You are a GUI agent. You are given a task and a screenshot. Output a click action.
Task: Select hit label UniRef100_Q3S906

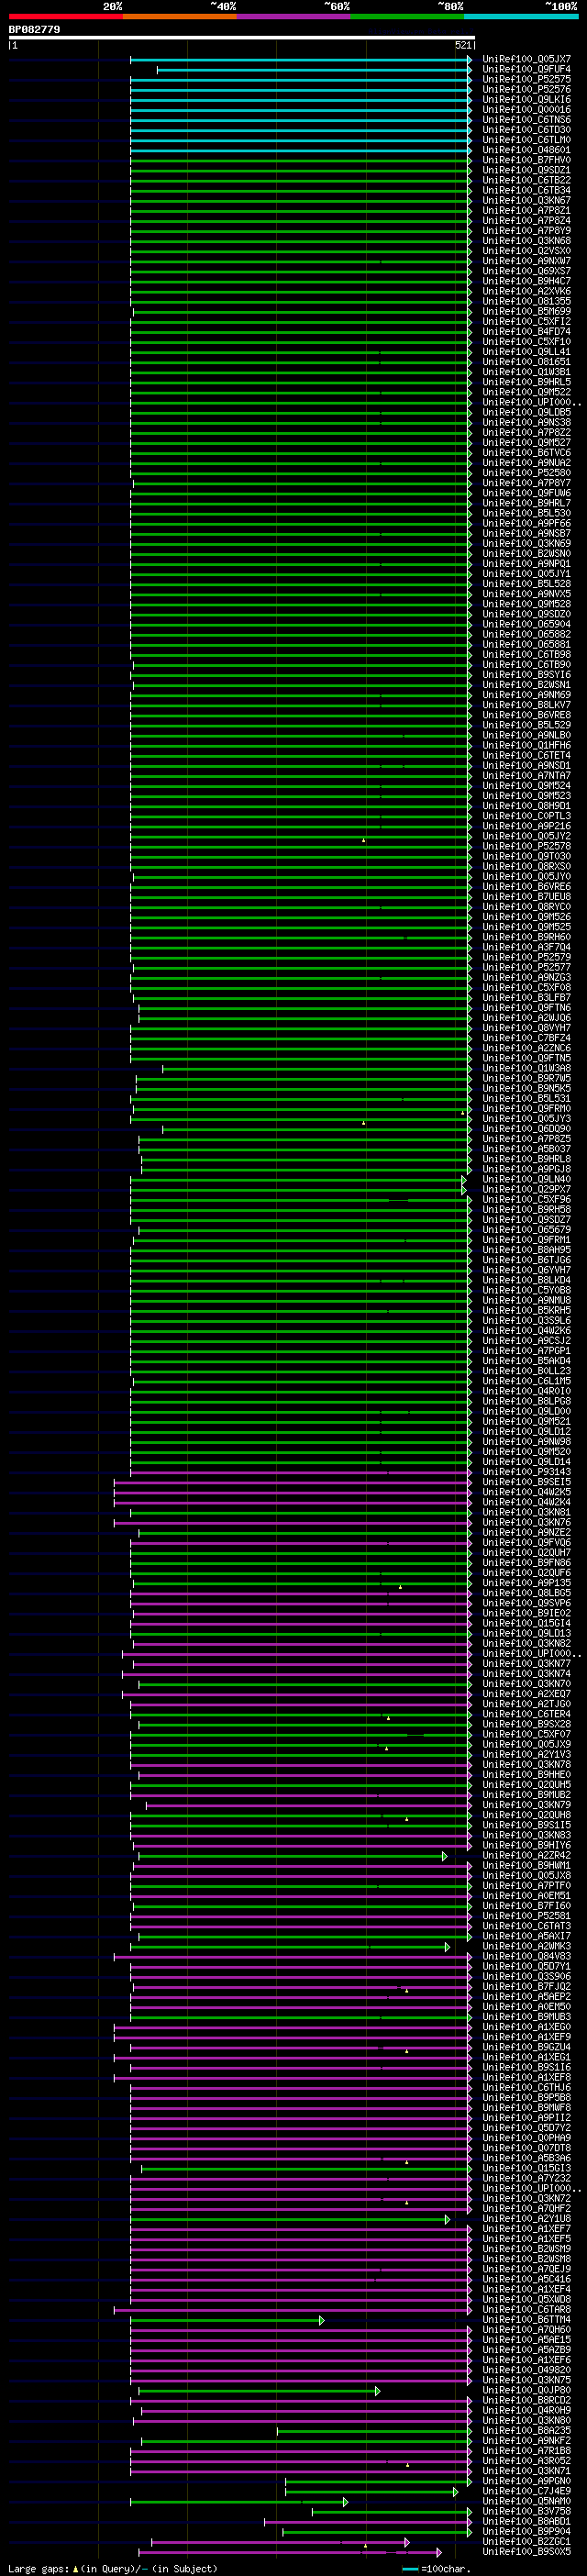click(x=527, y=1977)
